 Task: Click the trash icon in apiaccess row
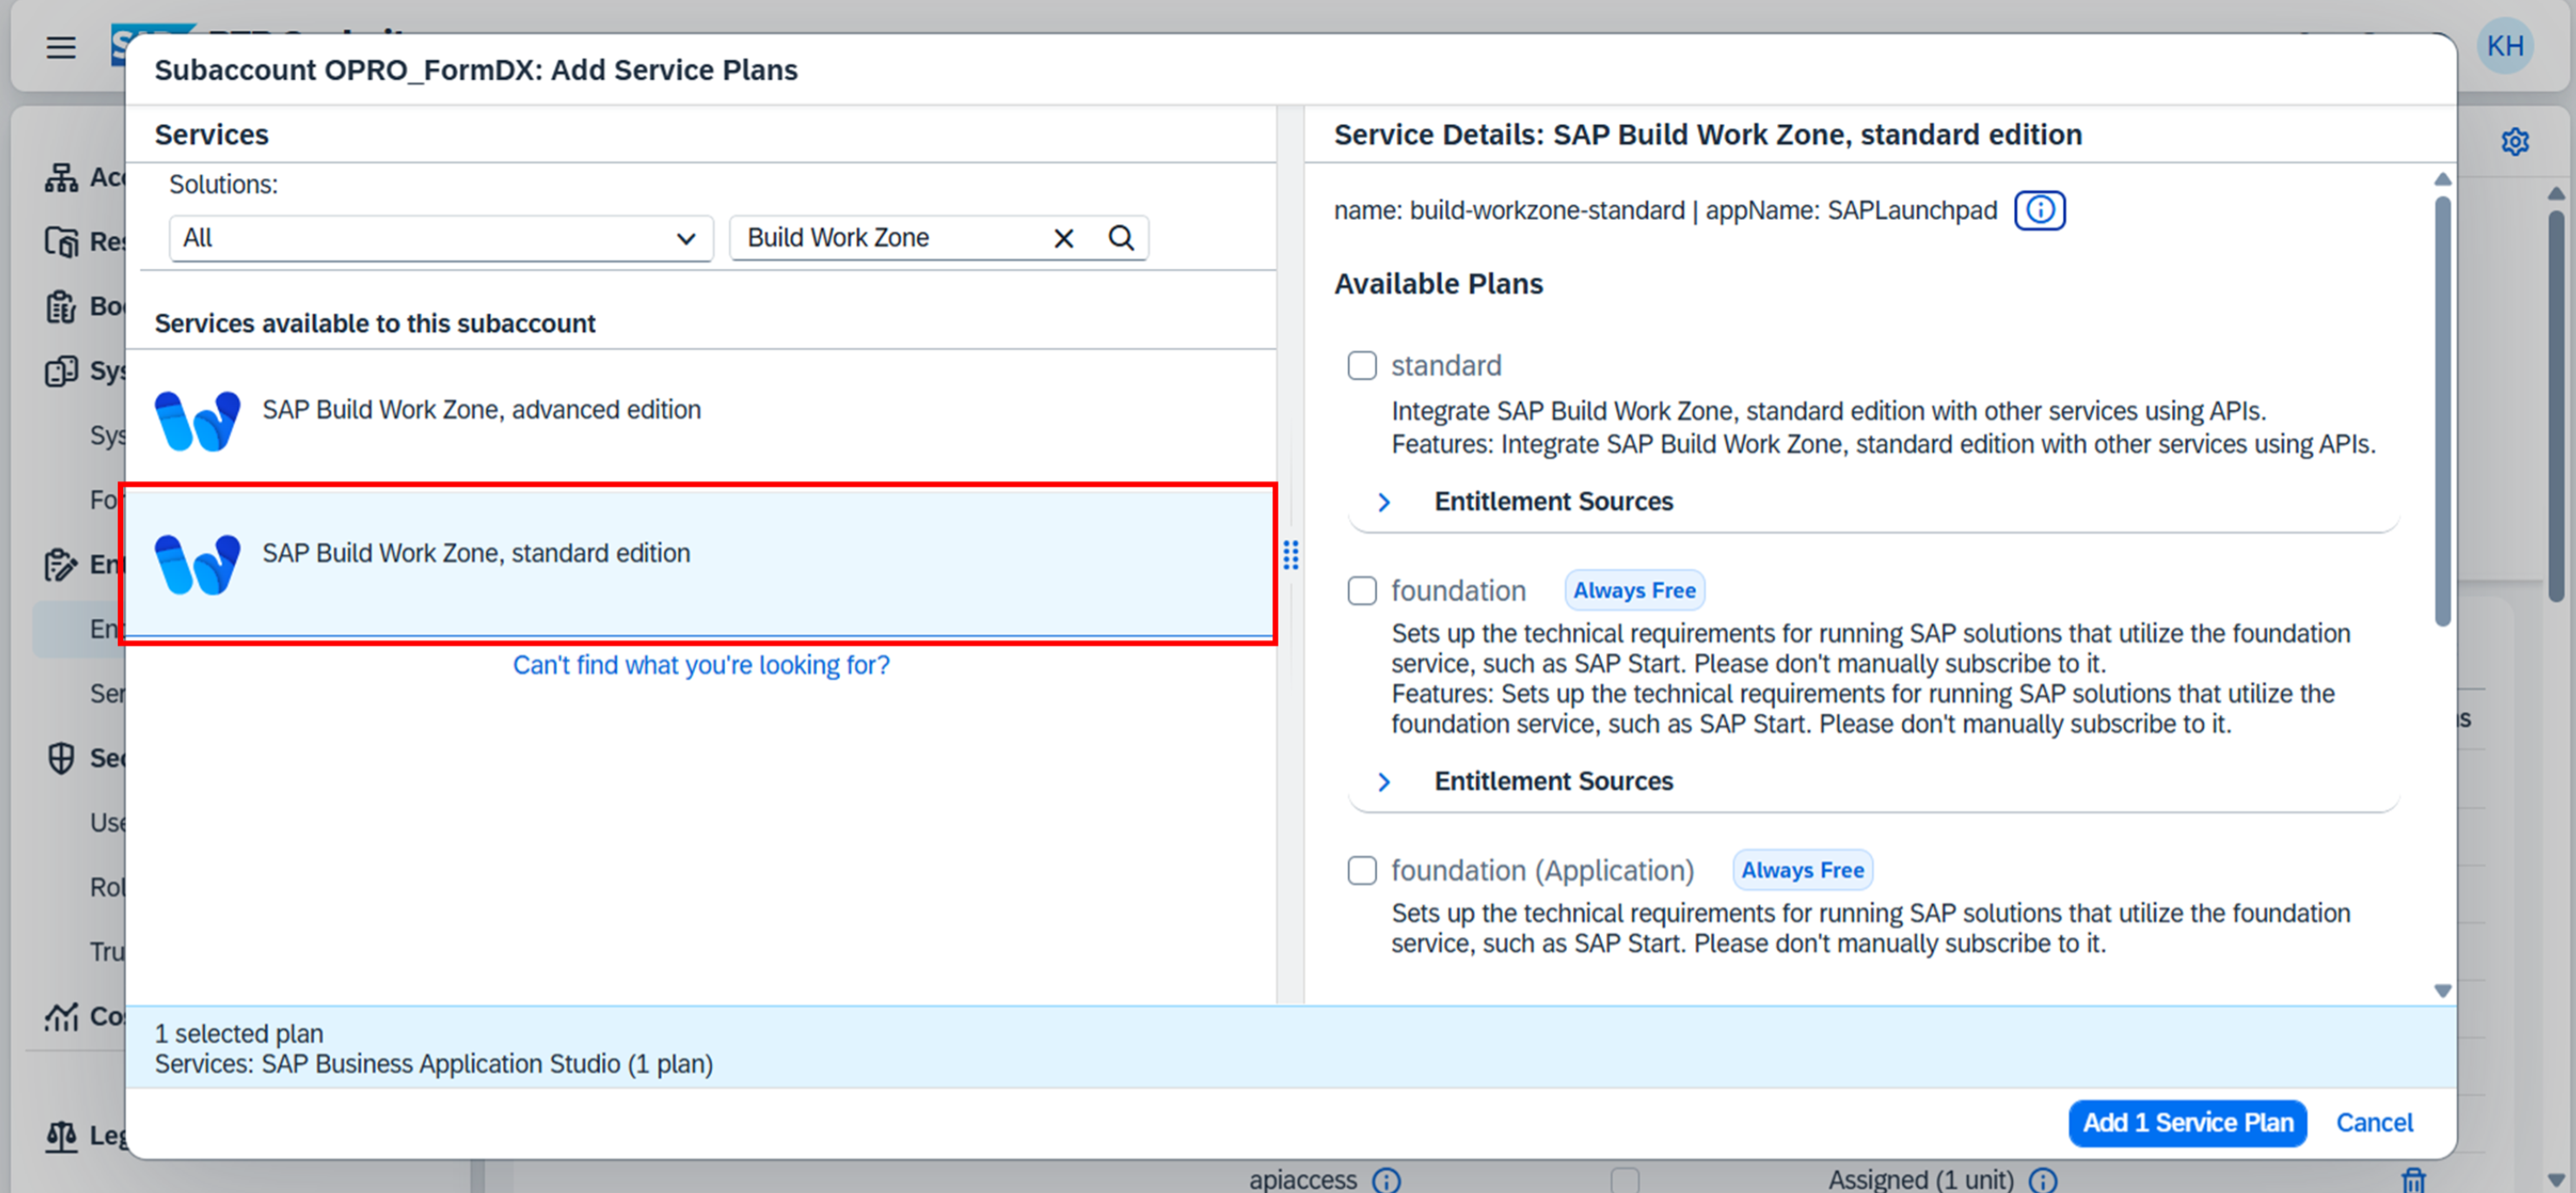[2413, 1180]
